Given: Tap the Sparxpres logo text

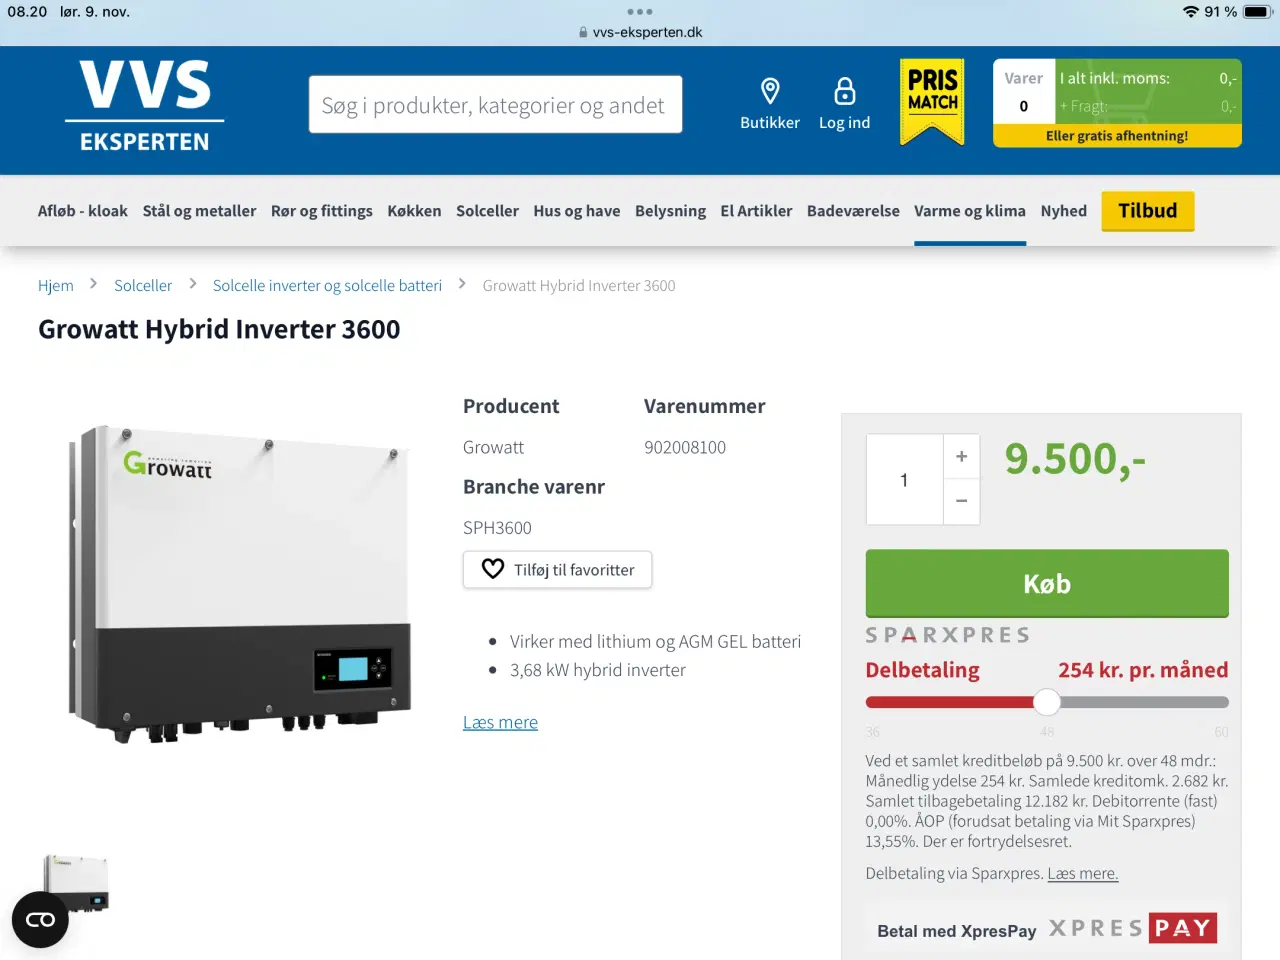Looking at the screenshot, I should [x=948, y=635].
